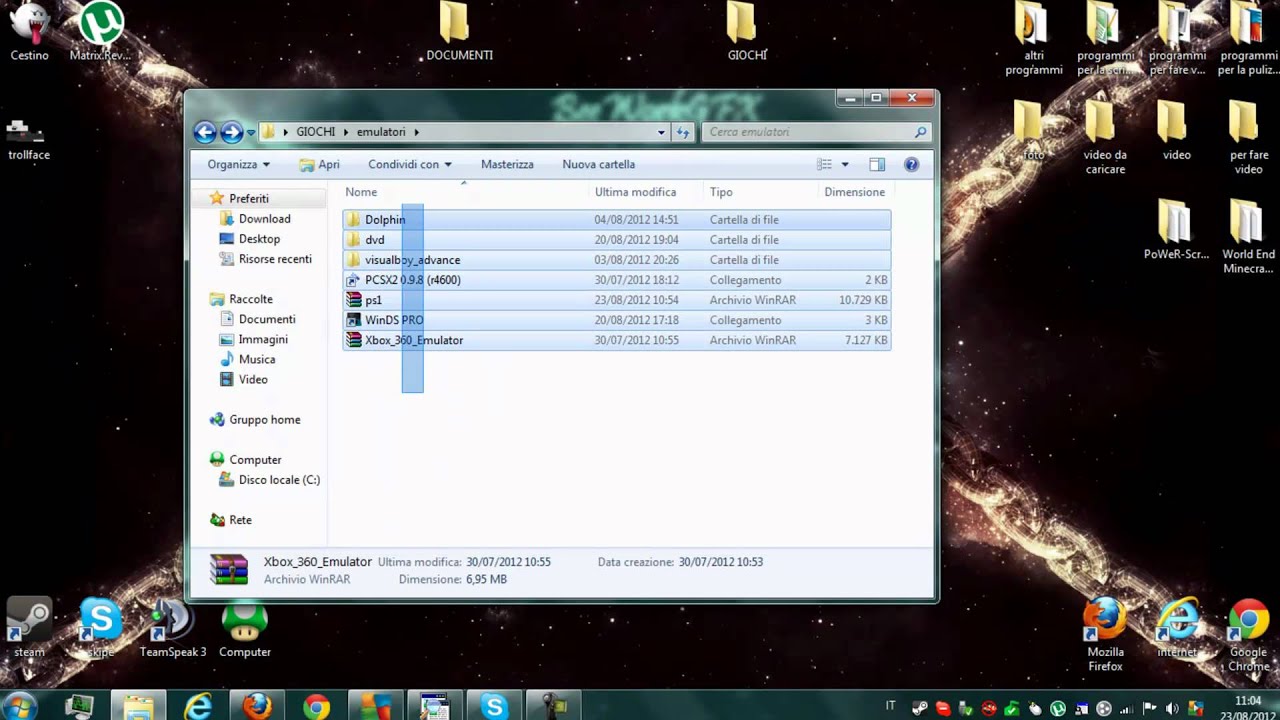1280x720 pixels.
Task: Change the view with the view icon
Action: pos(825,164)
